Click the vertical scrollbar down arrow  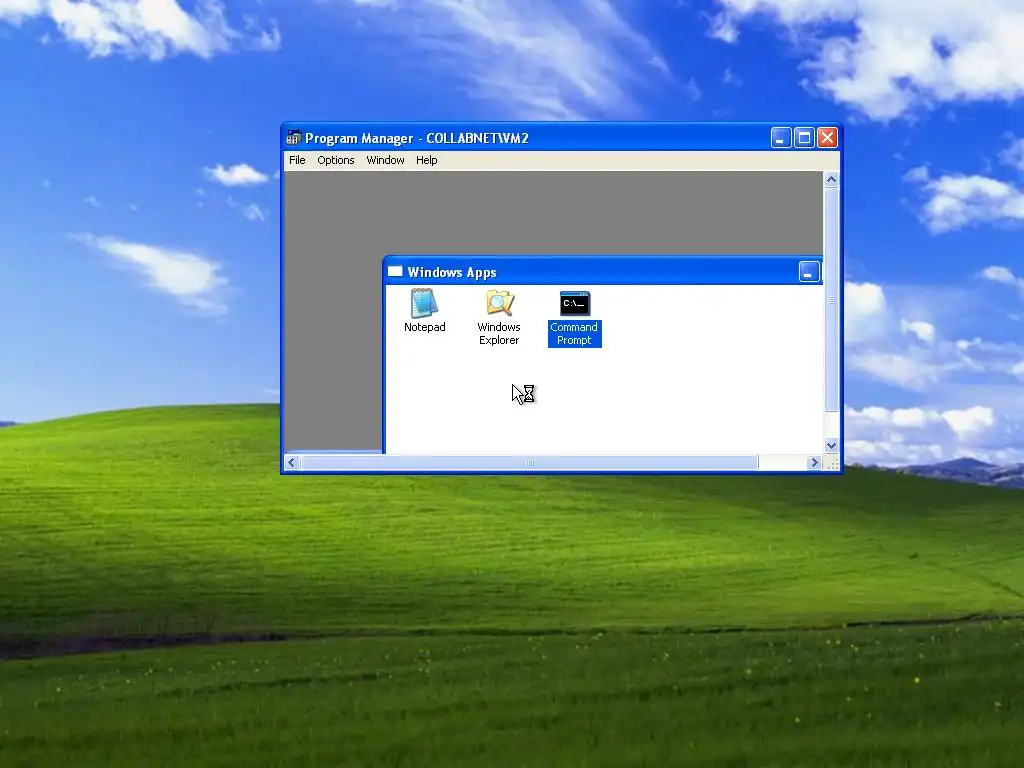click(831, 445)
